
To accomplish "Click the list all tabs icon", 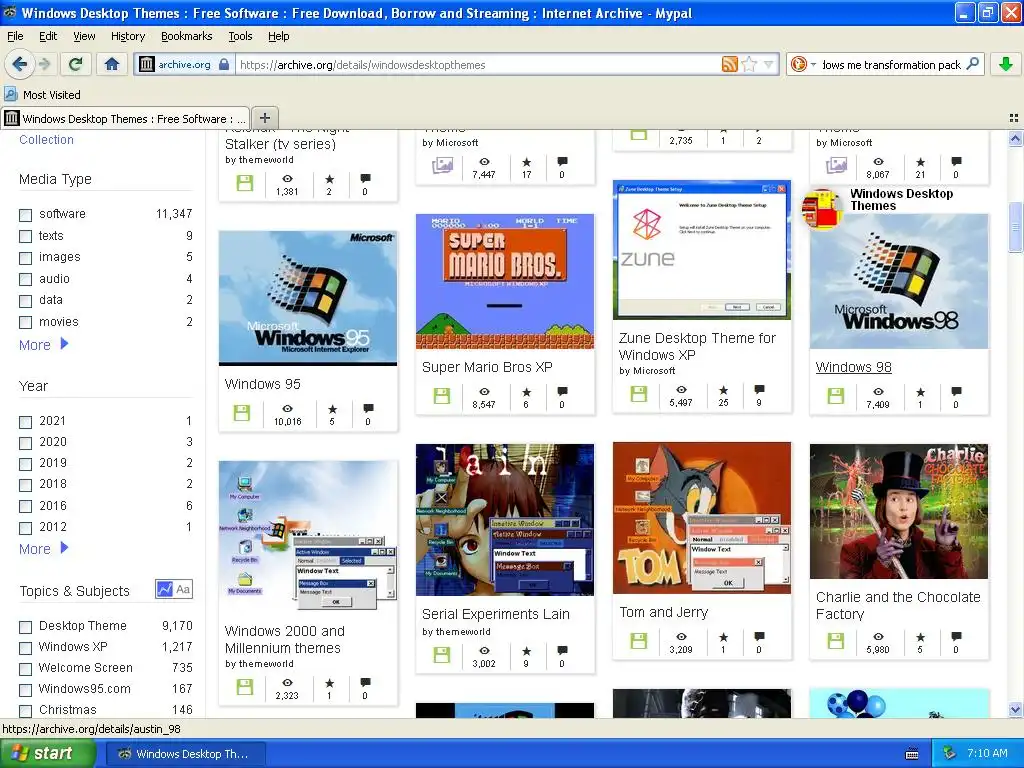I will click(x=1014, y=118).
